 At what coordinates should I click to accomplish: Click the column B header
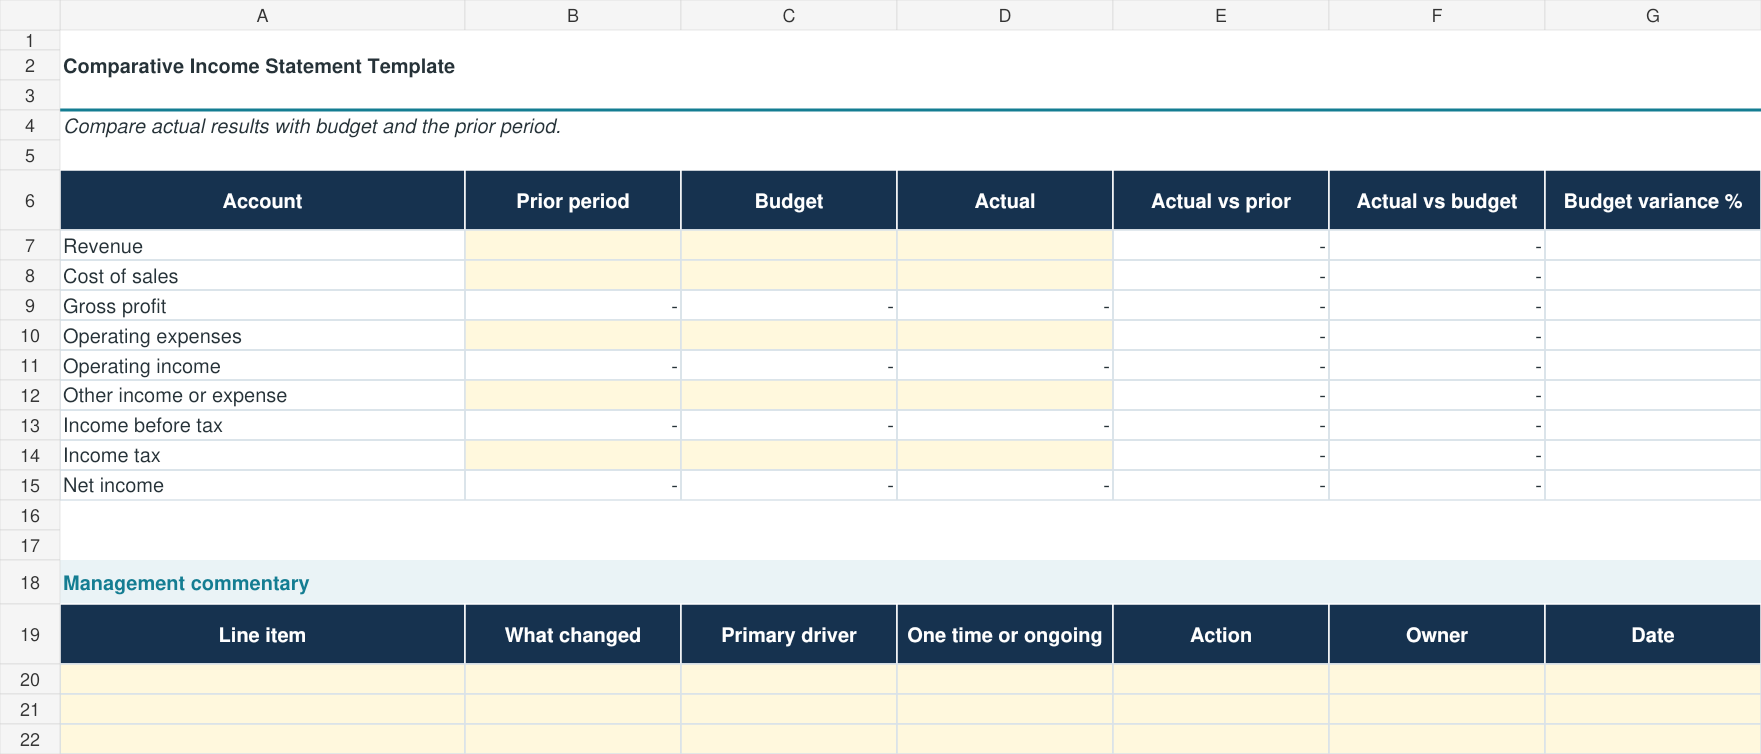point(573,15)
